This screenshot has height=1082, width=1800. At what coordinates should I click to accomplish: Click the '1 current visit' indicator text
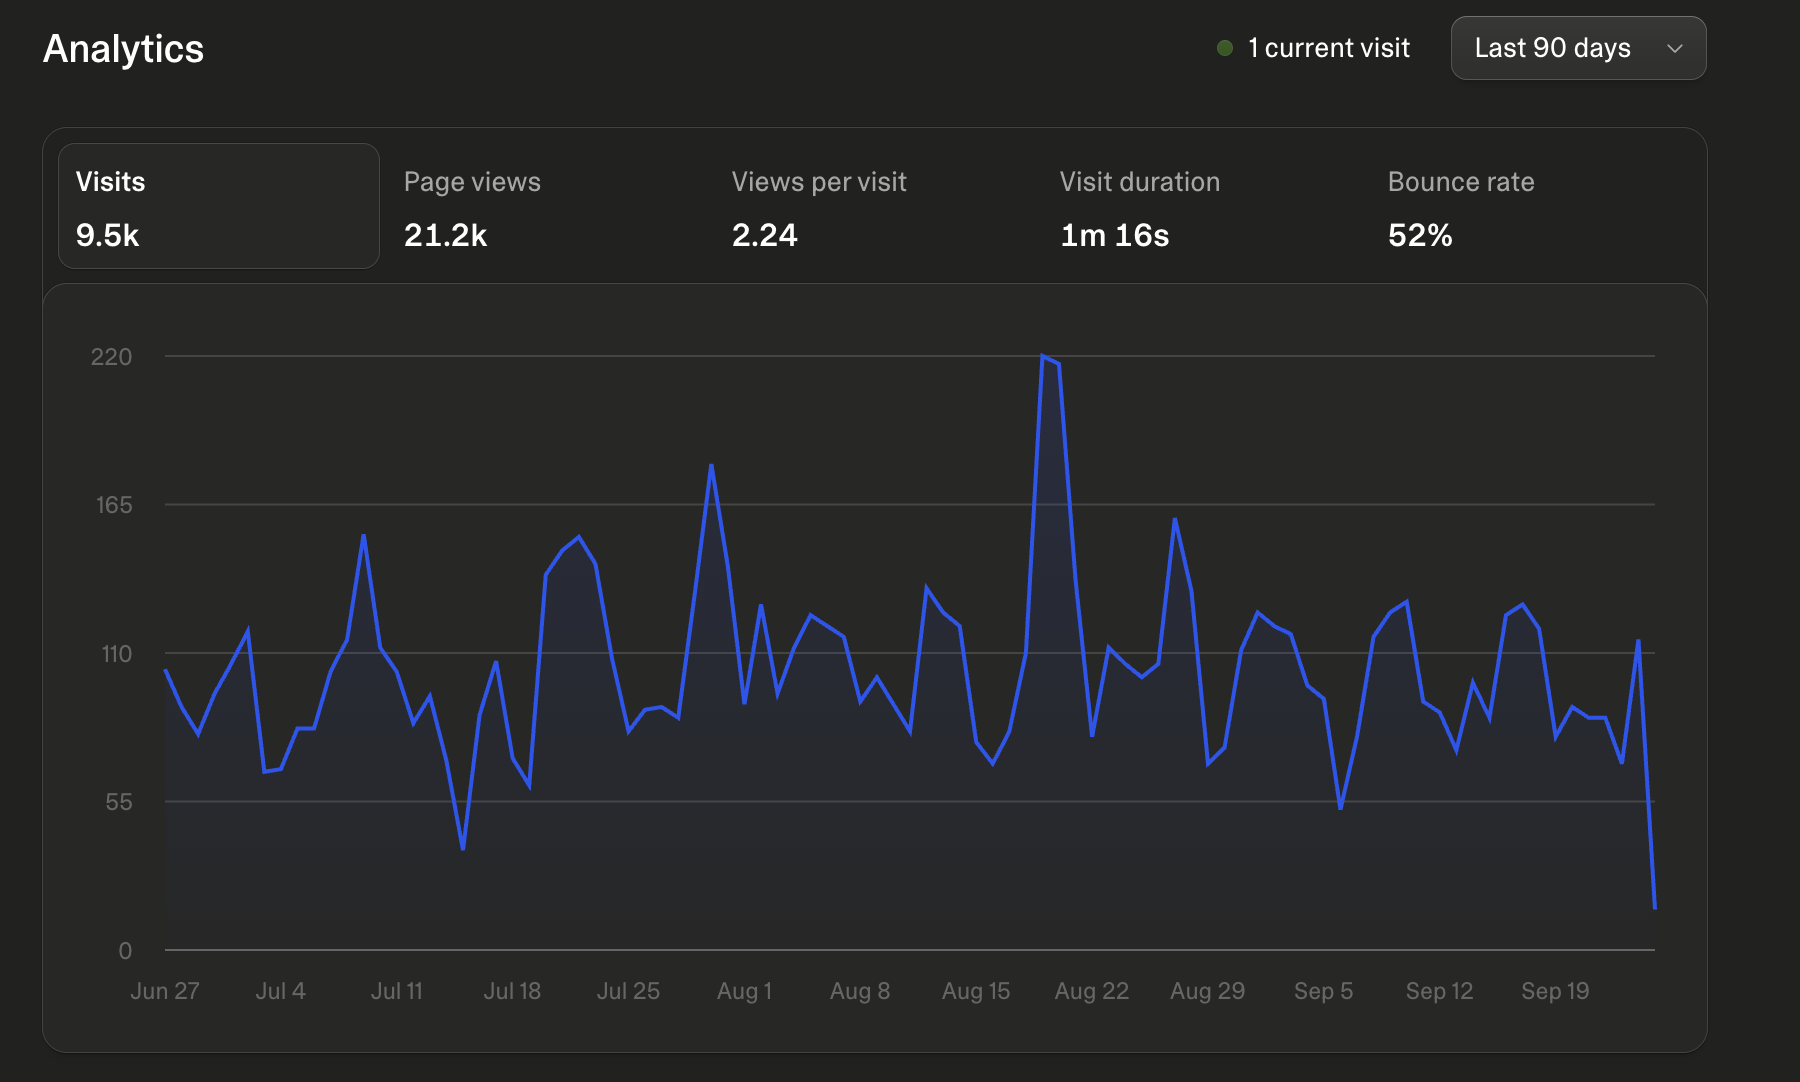point(1329,48)
